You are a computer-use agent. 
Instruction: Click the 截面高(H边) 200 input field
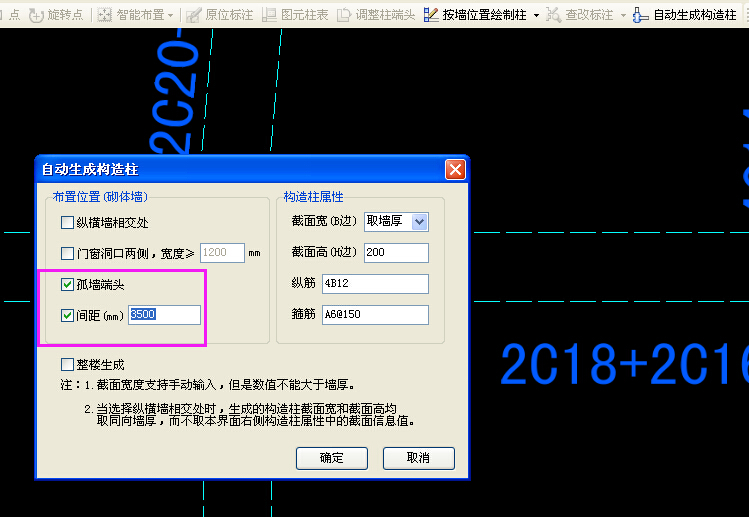click(396, 252)
